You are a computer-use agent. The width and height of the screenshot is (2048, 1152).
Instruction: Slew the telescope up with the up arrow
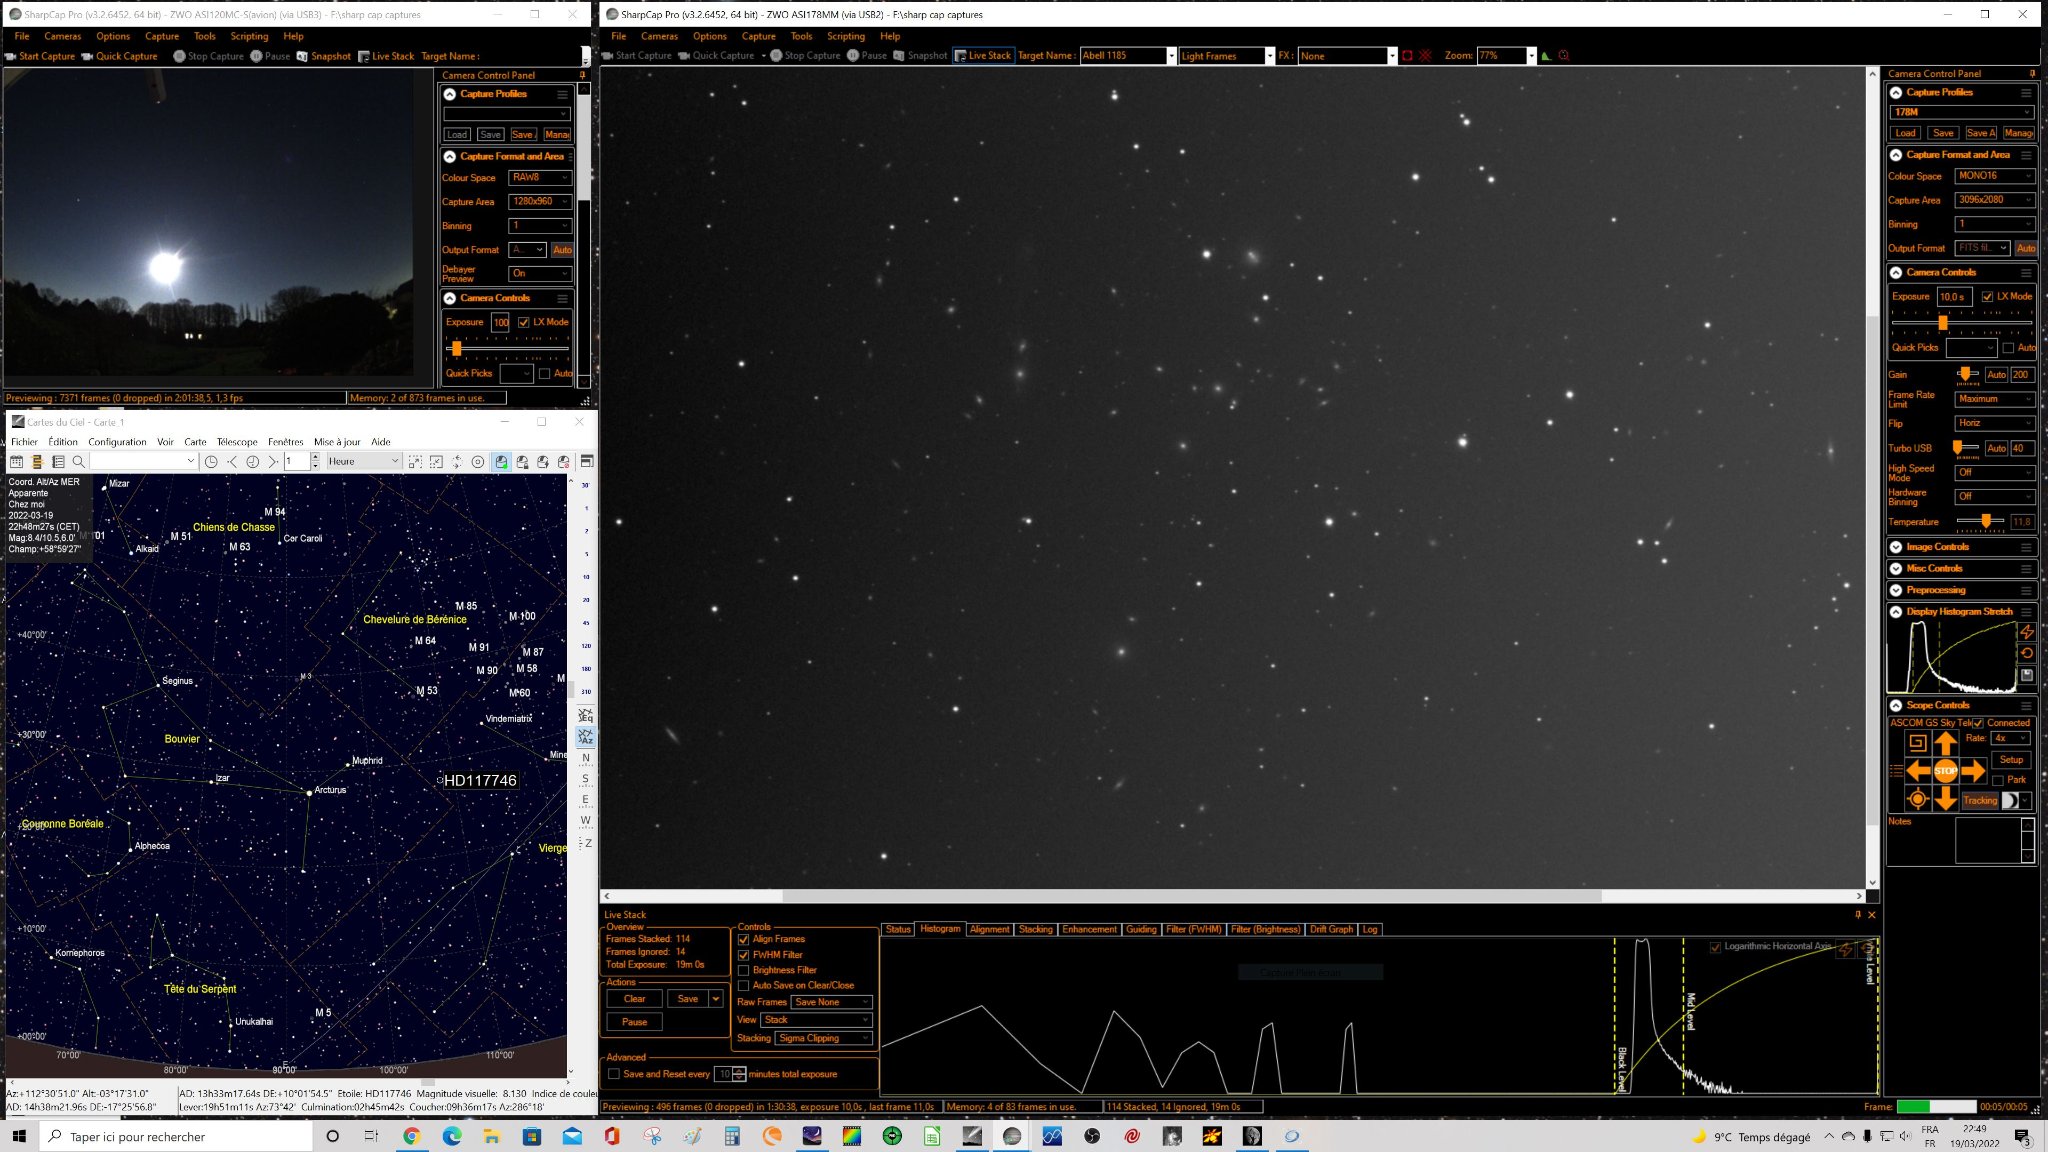click(x=1945, y=742)
